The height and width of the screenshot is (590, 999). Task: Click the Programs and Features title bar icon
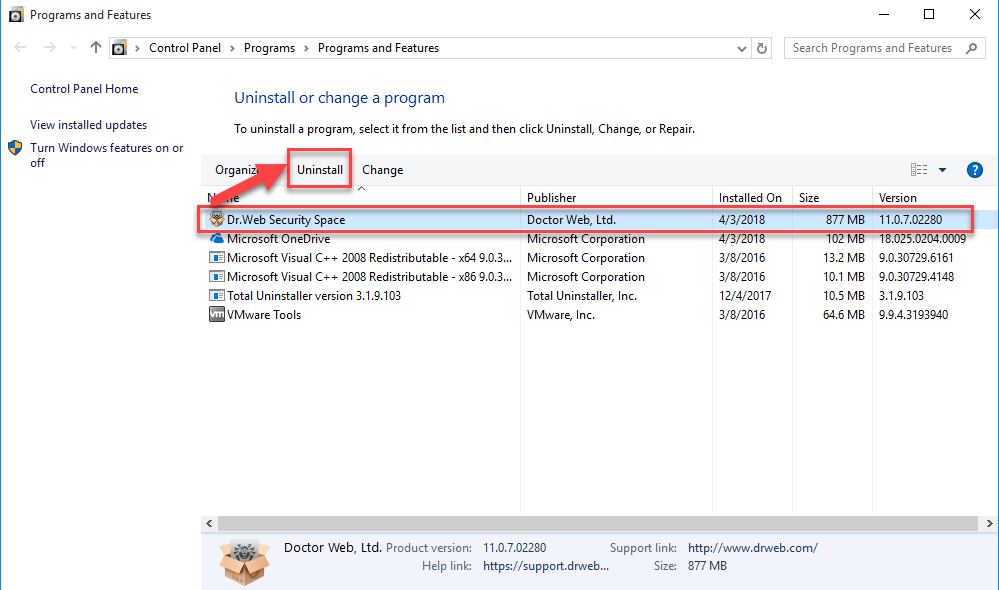point(16,15)
